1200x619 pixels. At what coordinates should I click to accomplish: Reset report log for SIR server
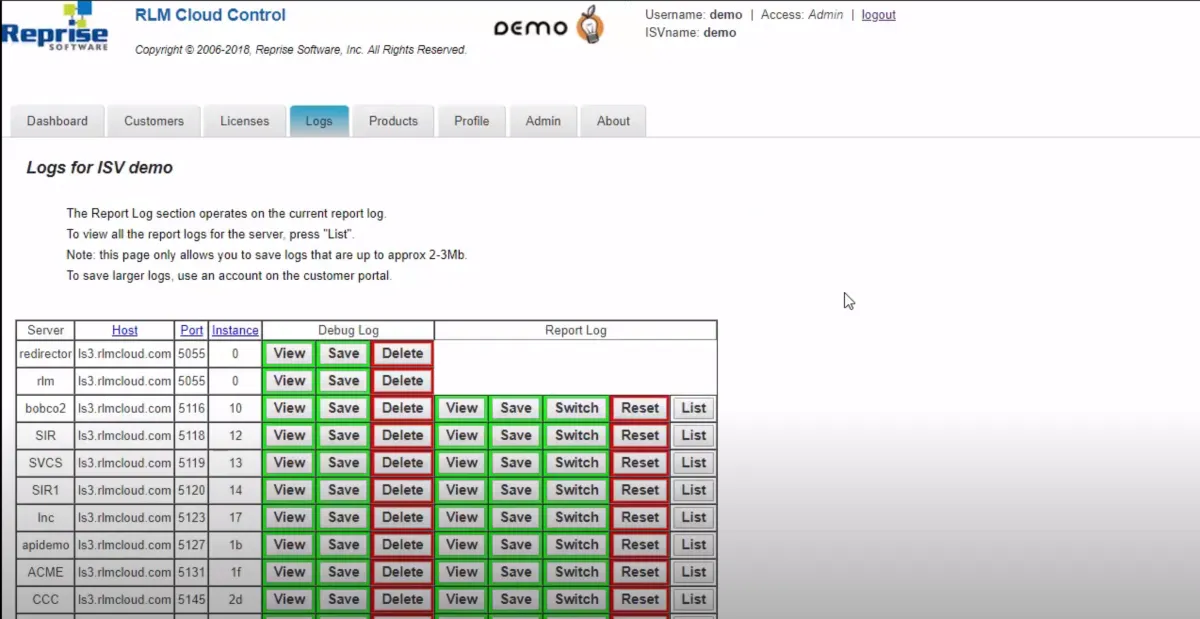(640, 435)
